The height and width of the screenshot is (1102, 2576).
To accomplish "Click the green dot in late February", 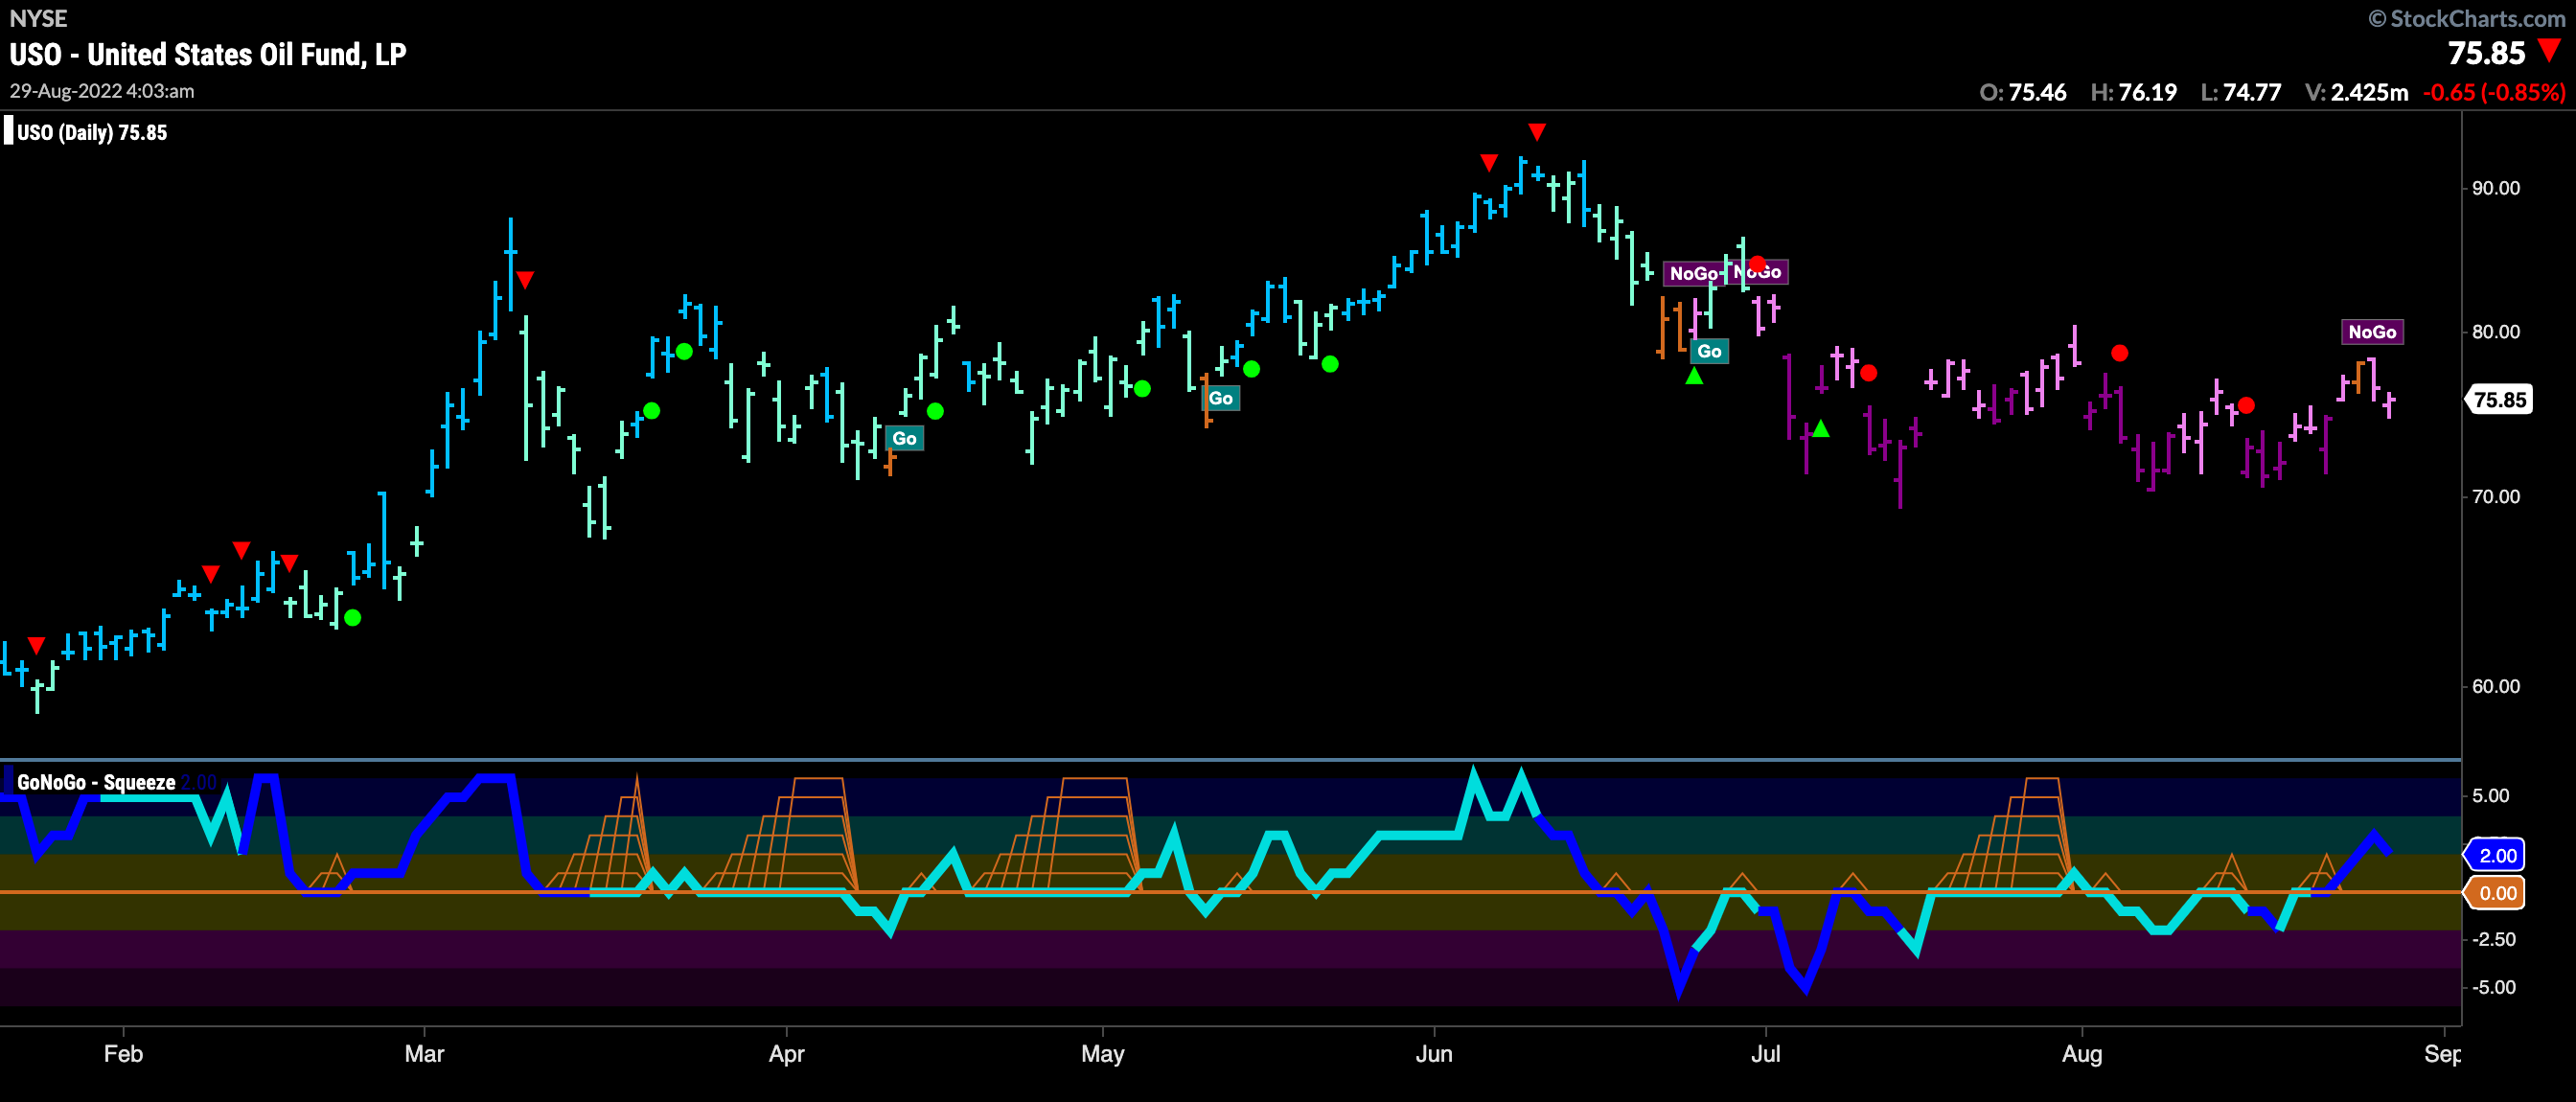I will 352,618.
